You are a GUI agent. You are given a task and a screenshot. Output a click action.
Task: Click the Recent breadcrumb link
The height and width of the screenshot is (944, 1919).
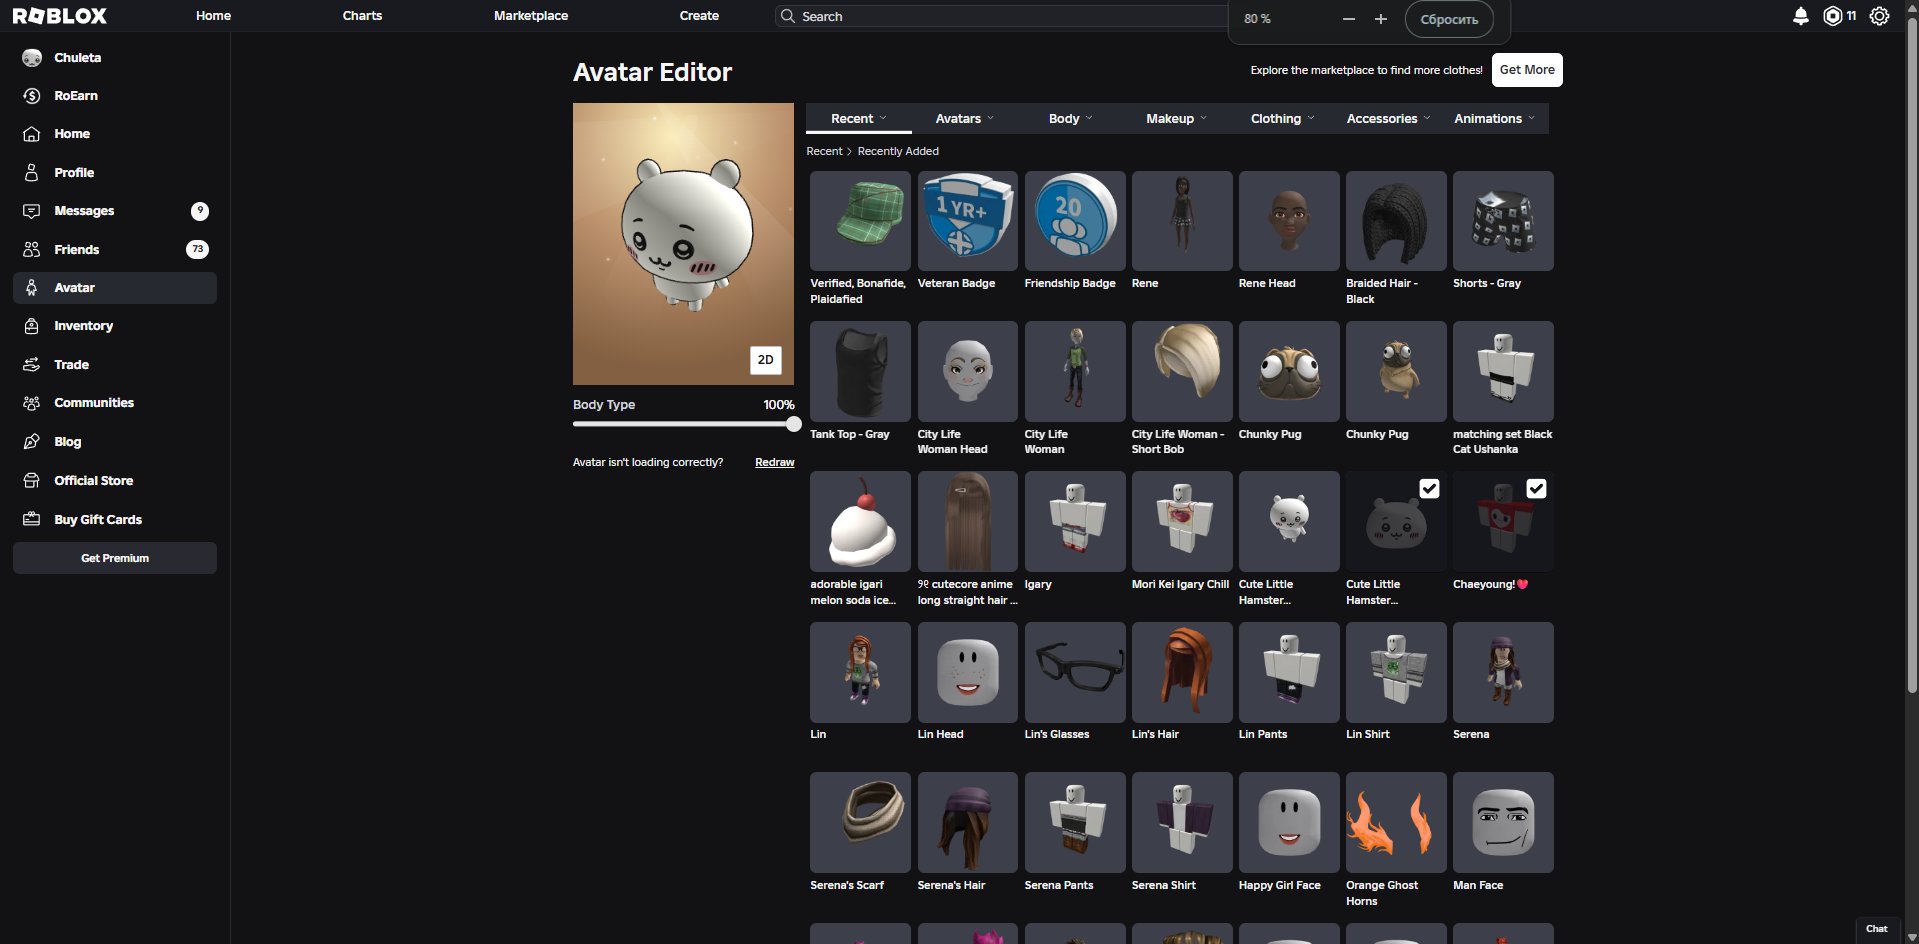pyautogui.click(x=824, y=151)
